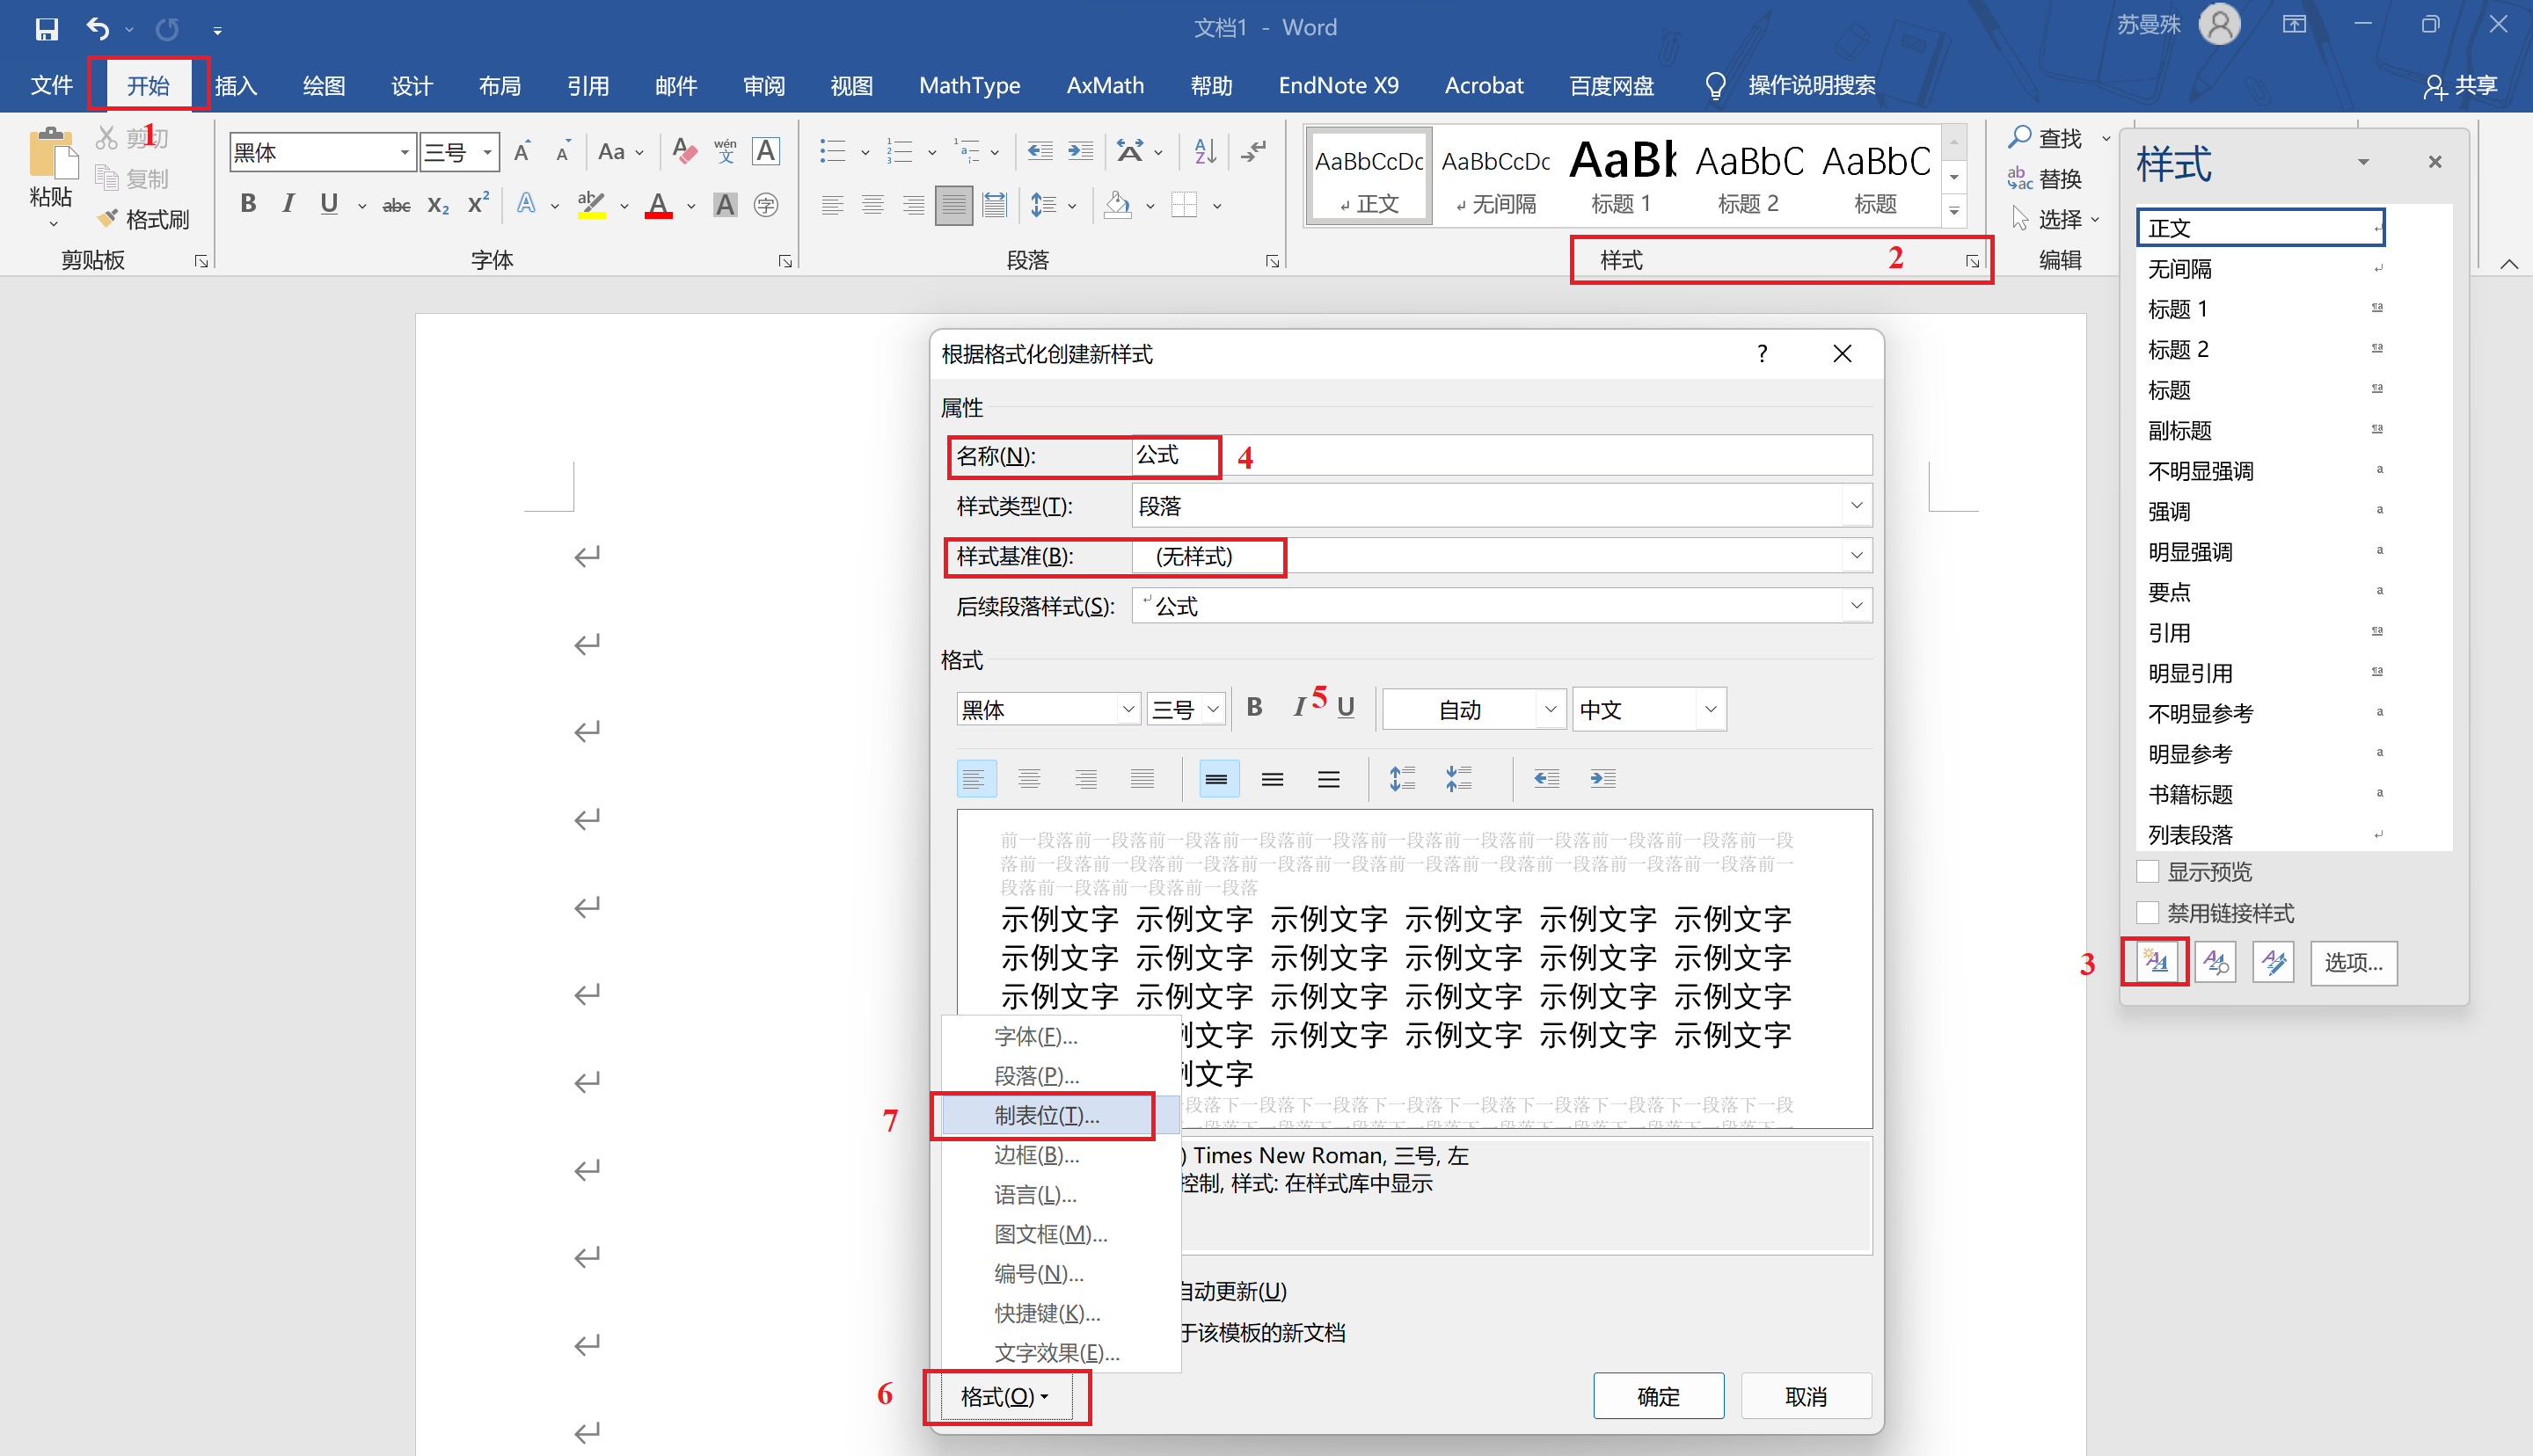Switch to the 插入 ribbon tab
The image size is (2533, 1456).
tap(237, 86)
